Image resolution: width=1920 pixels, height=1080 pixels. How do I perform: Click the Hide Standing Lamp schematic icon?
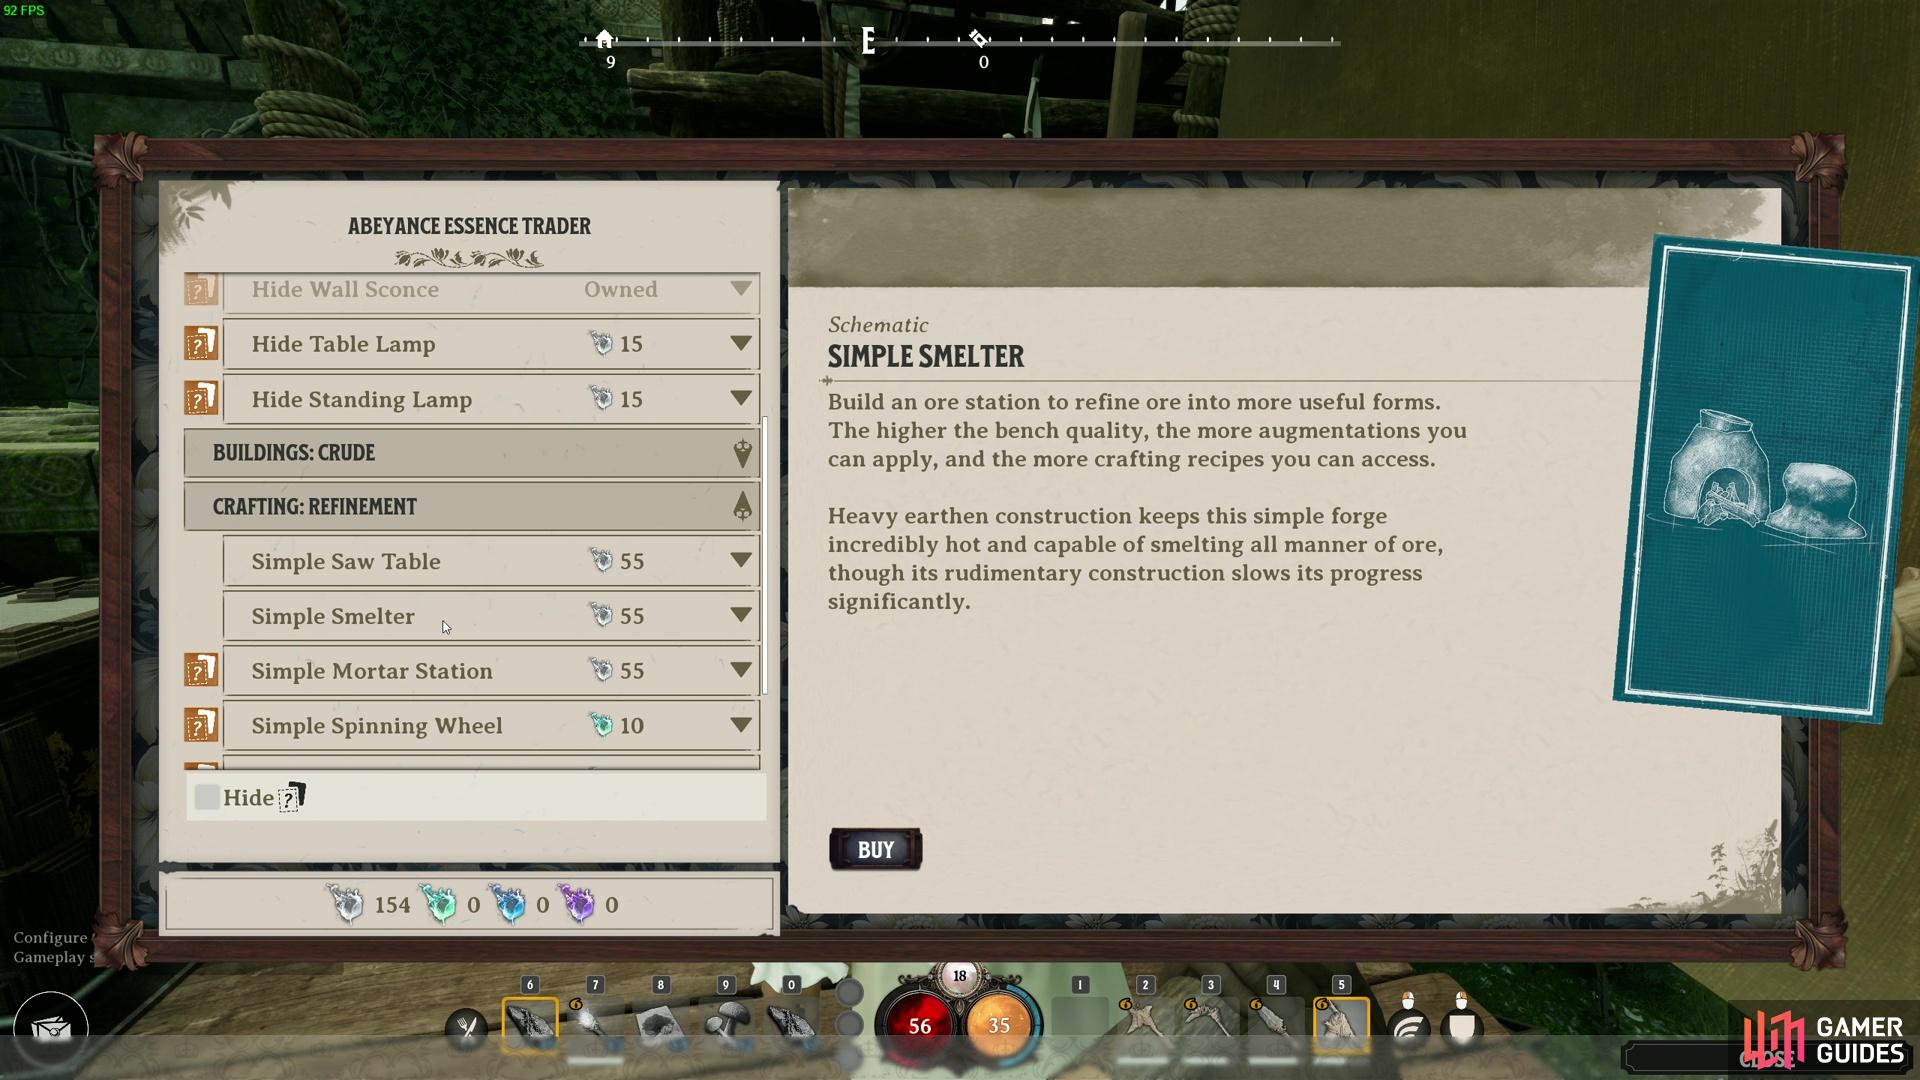coord(199,398)
